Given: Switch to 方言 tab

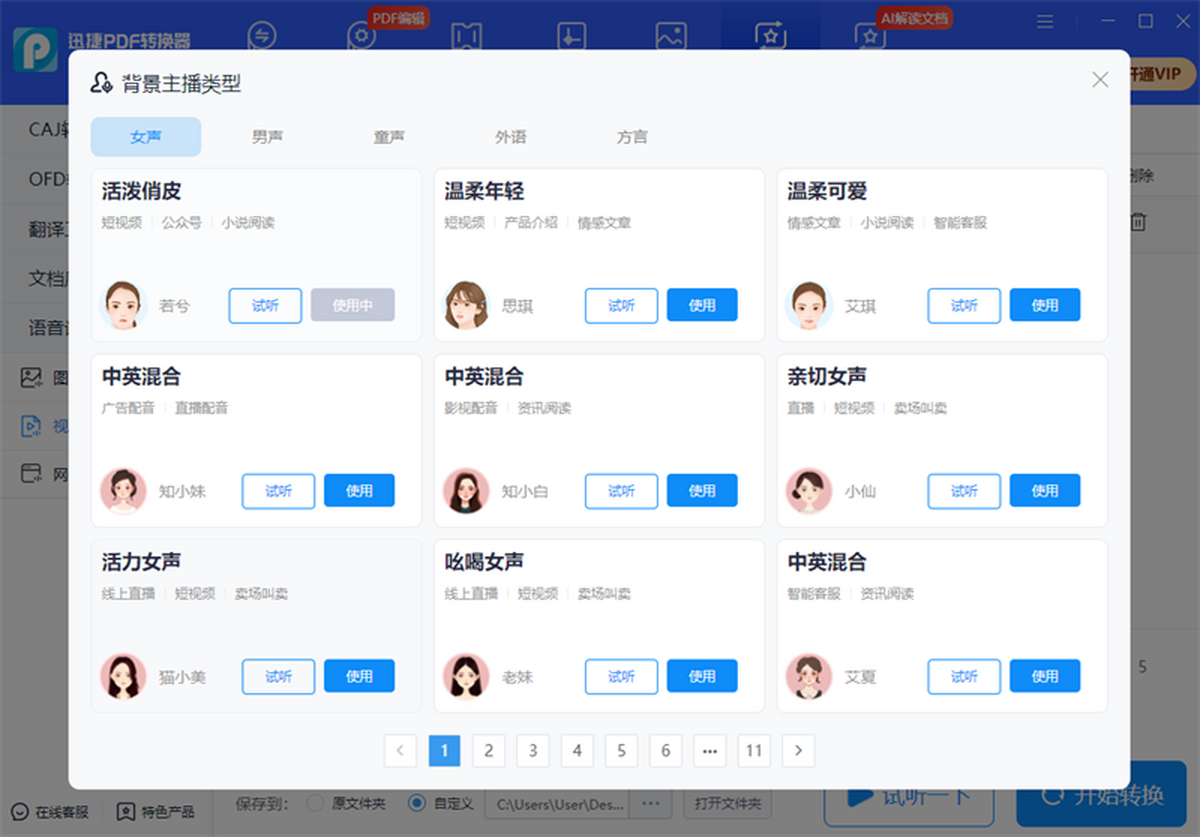Looking at the screenshot, I should pos(632,137).
